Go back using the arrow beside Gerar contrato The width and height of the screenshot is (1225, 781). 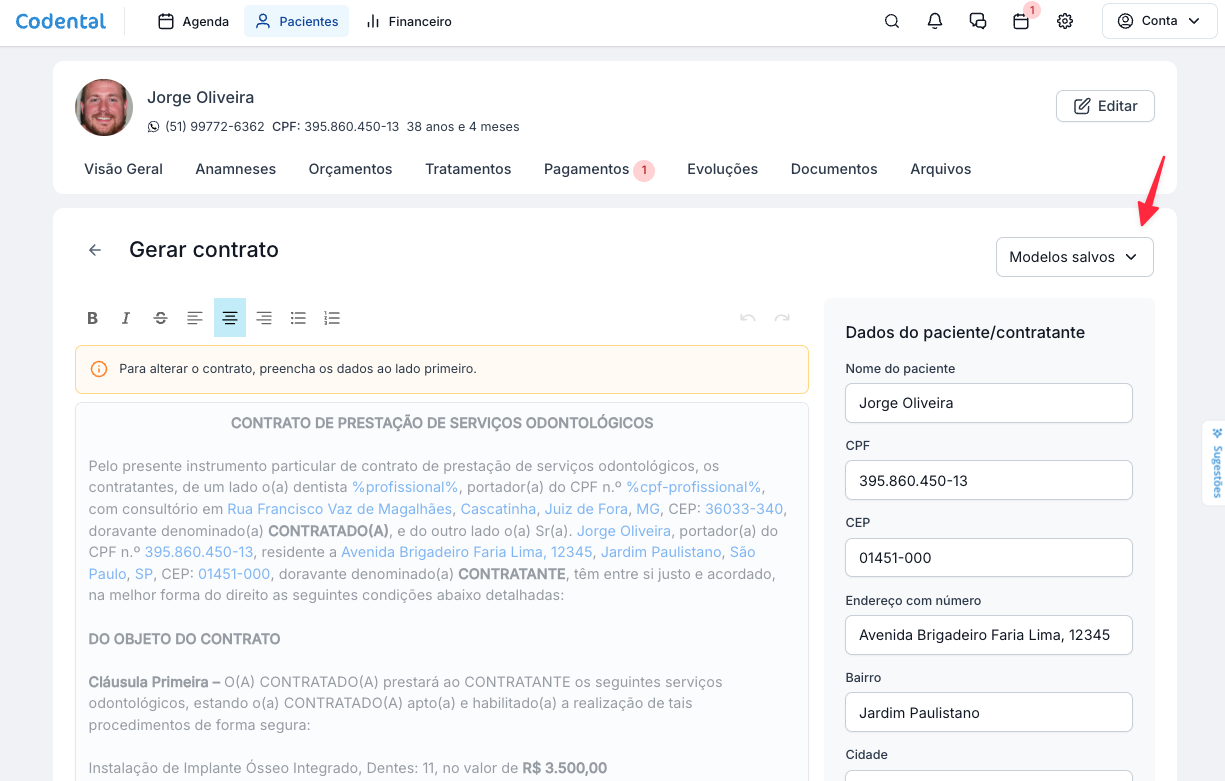(95, 250)
